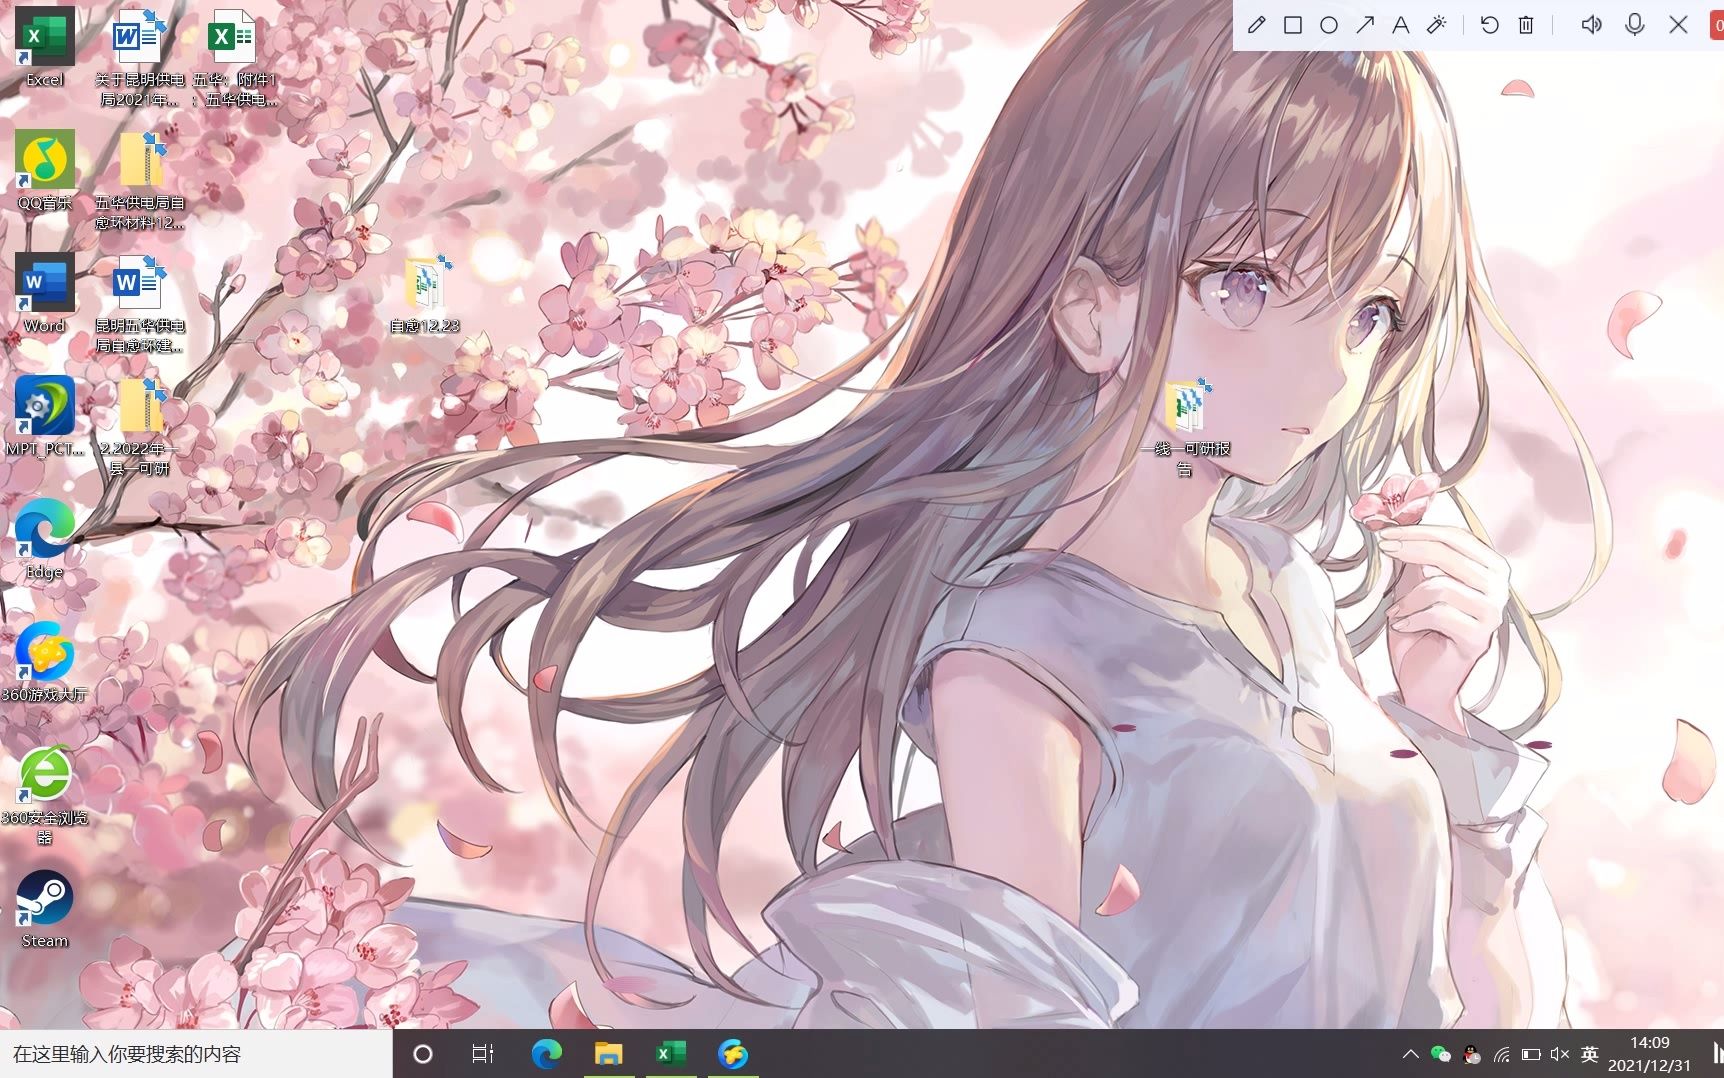The height and width of the screenshot is (1078, 1724).
Task: Check battery status in the tray
Action: coord(1531,1054)
